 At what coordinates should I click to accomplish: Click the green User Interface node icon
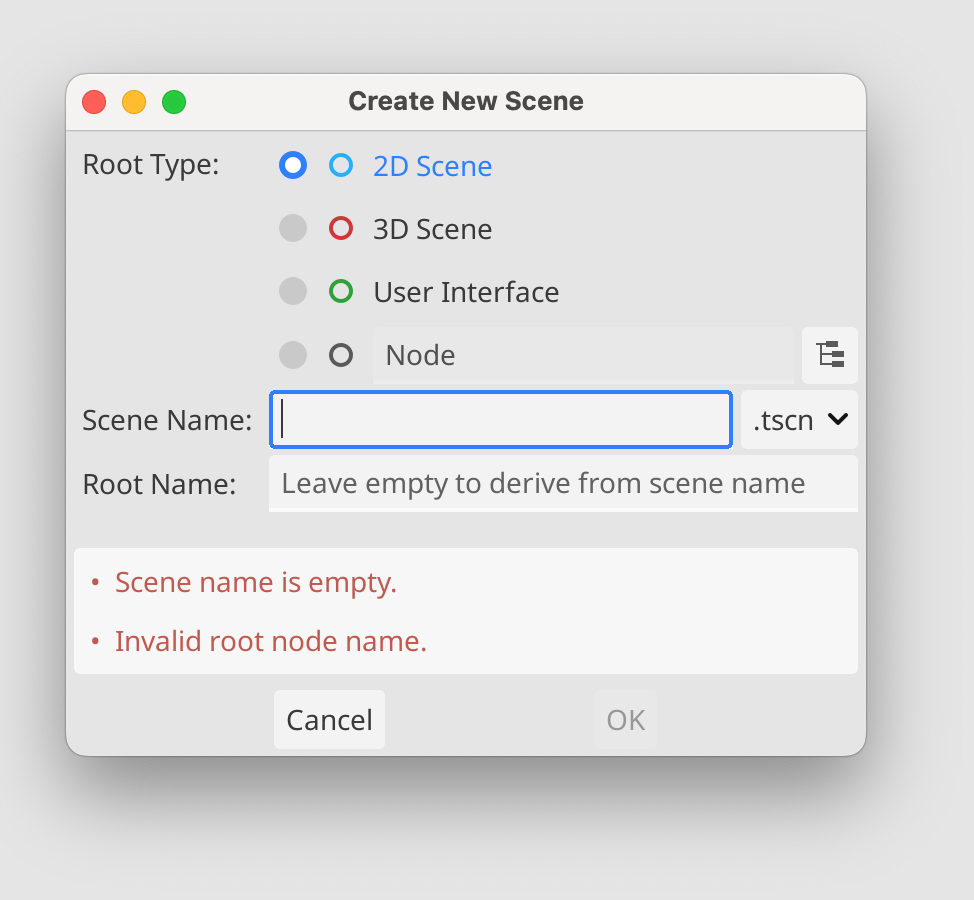point(341,291)
